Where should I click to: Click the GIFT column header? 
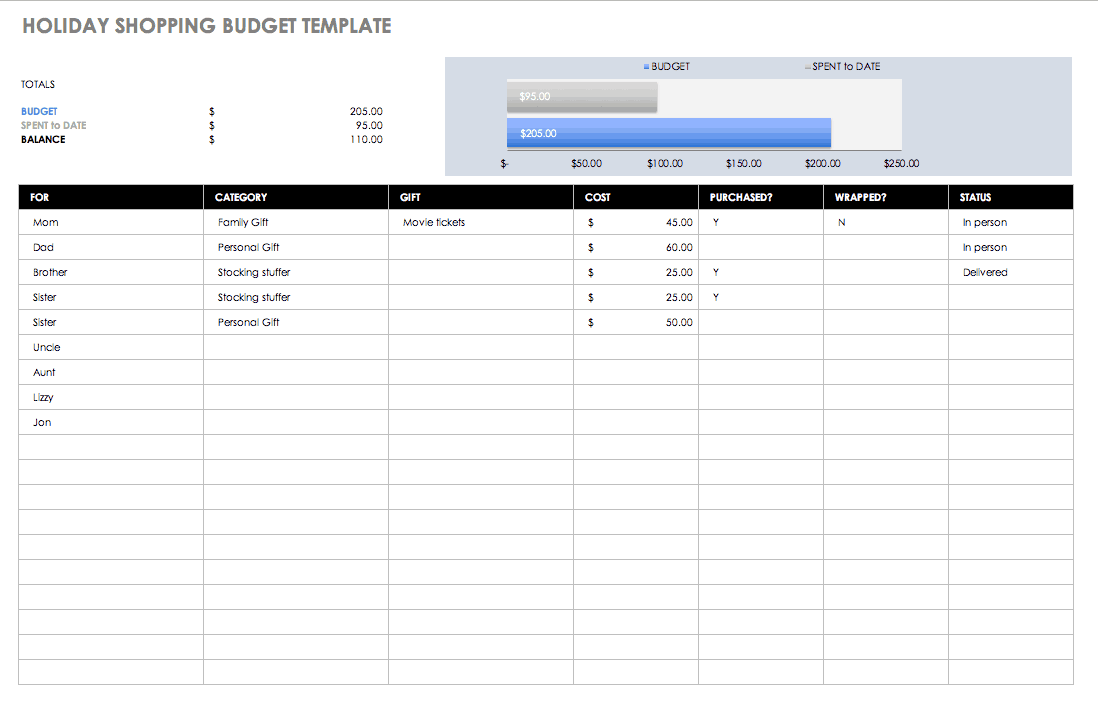click(x=481, y=197)
